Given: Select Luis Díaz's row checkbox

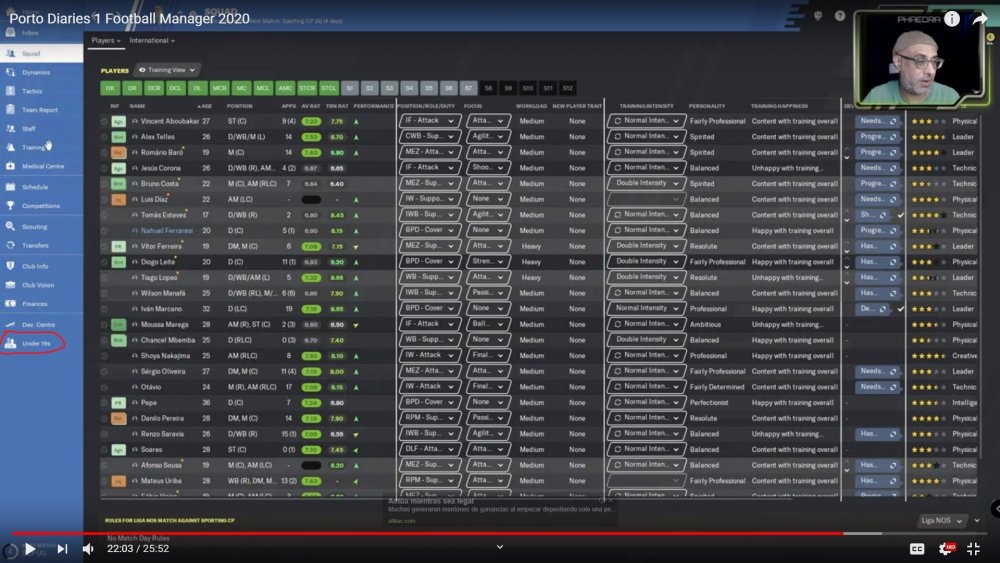Looking at the screenshot, I should pyautogui.click(x=104, y=199).
